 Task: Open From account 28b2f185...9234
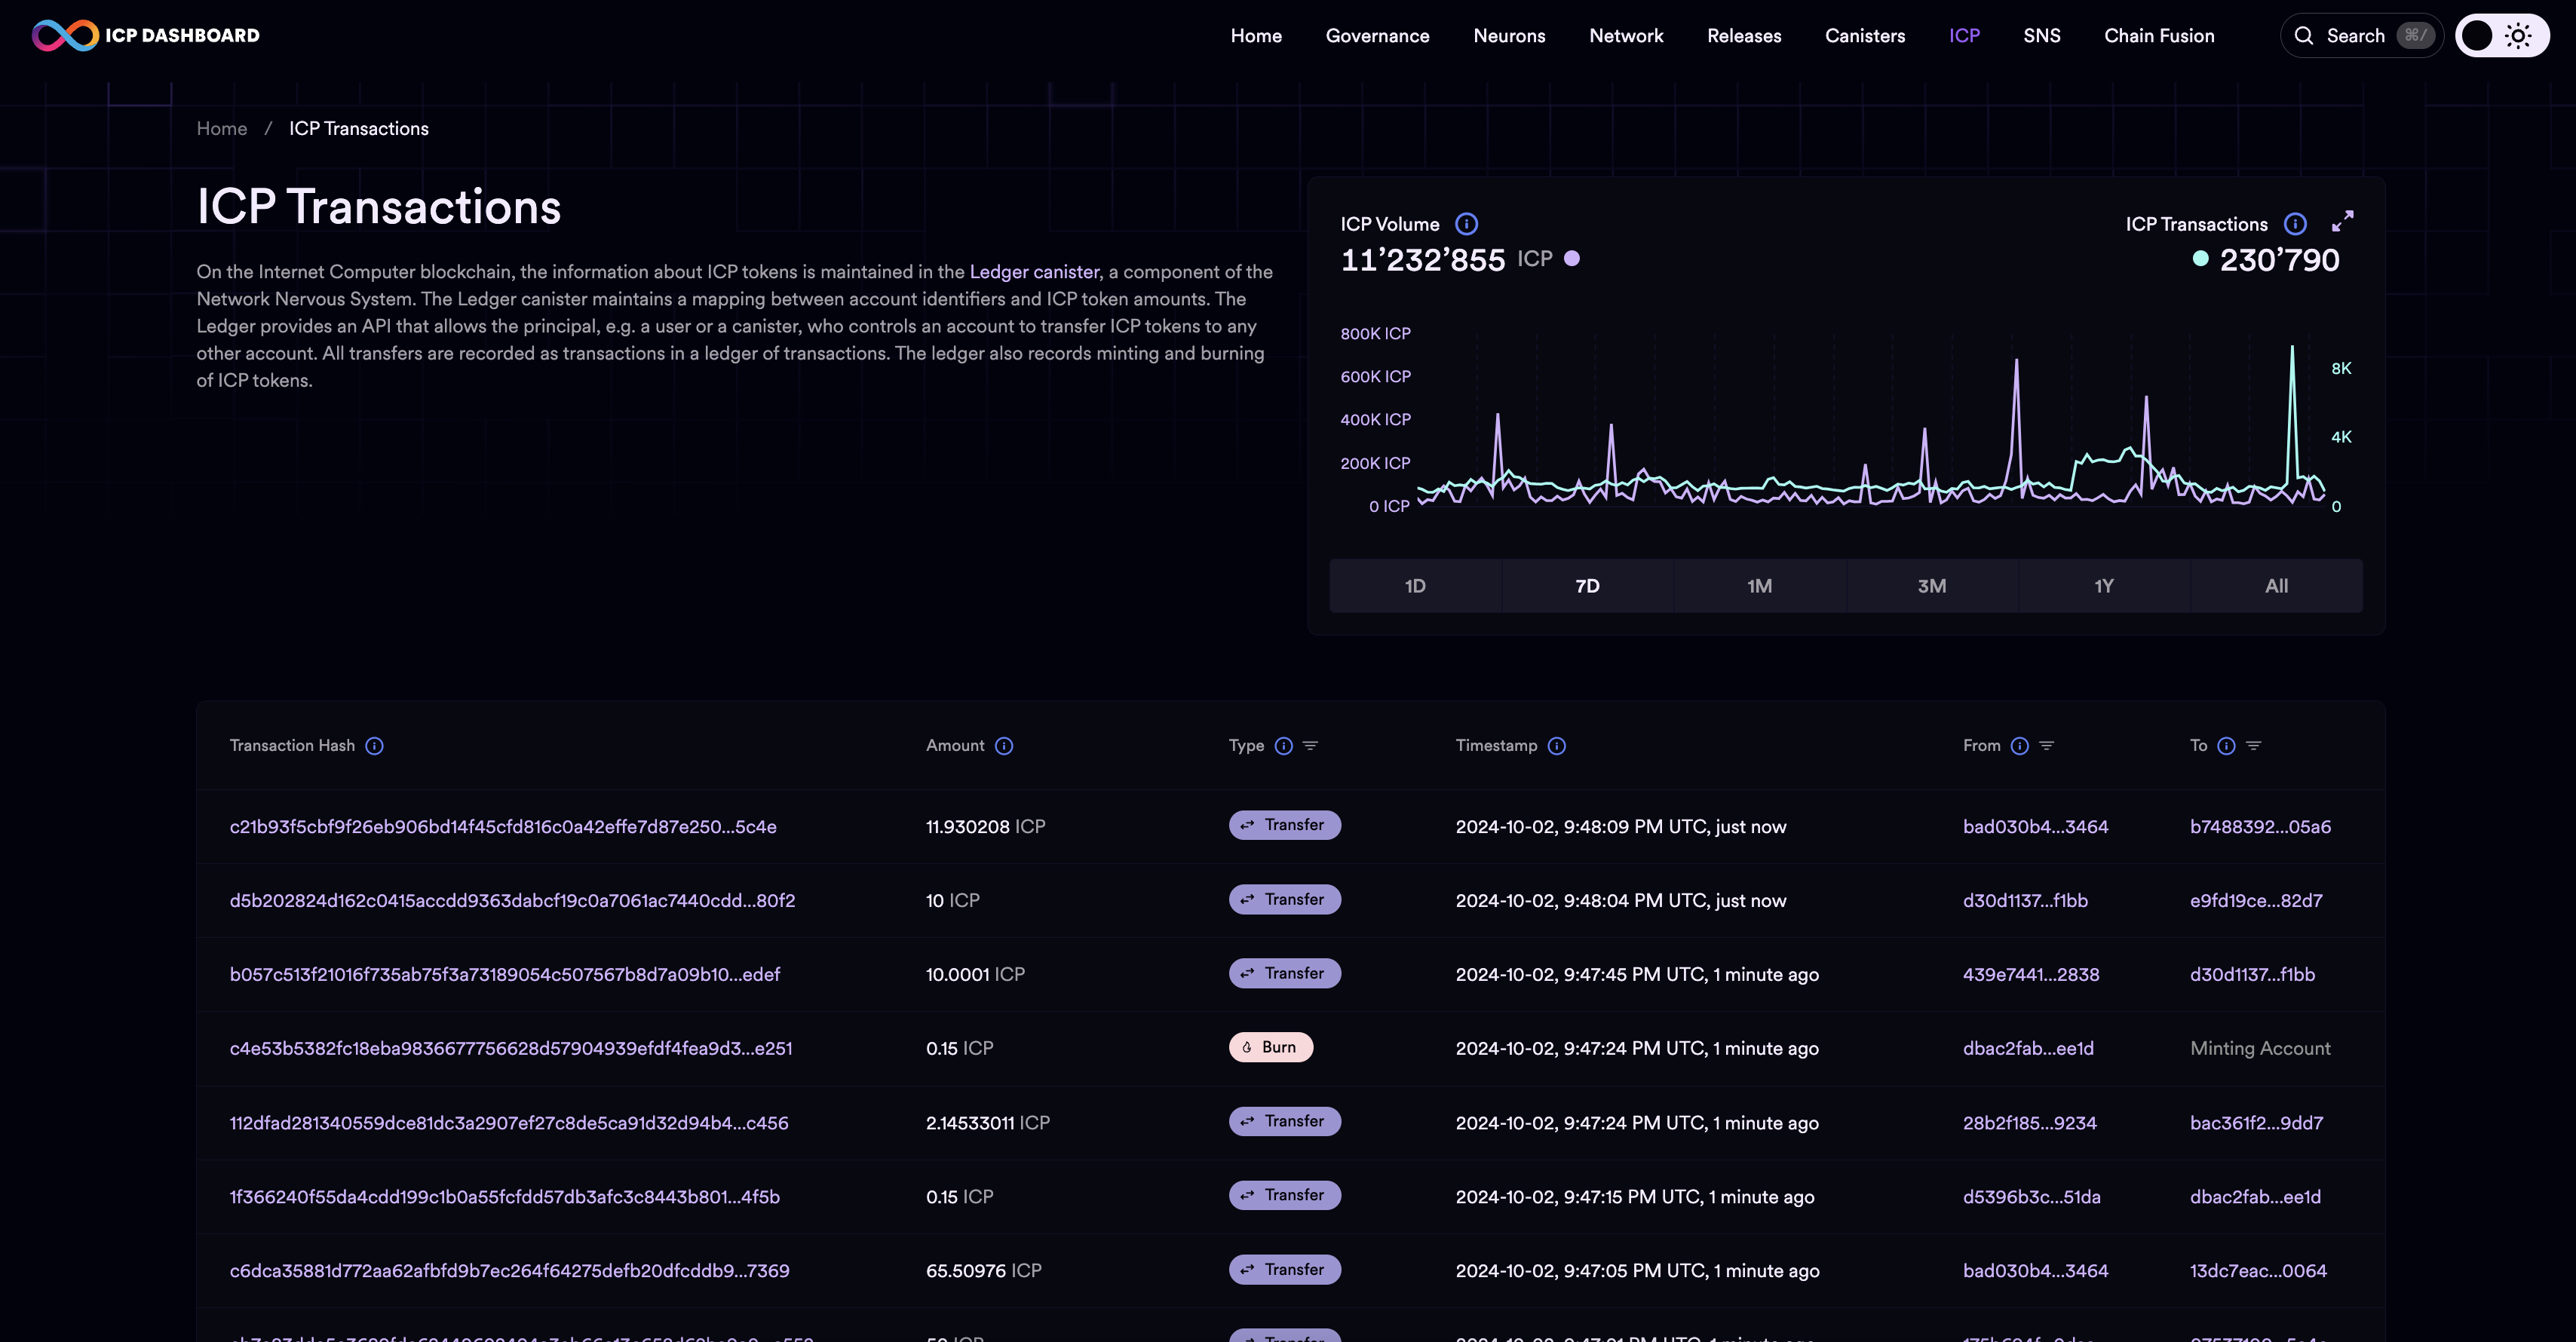tap(2030, 1123)
